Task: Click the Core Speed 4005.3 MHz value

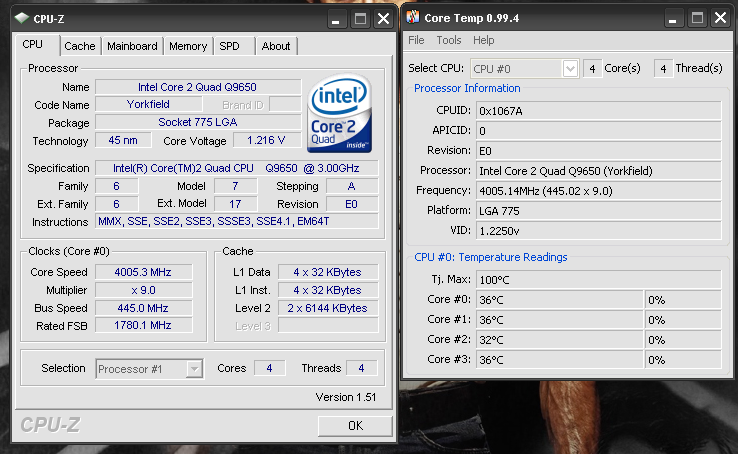Action: pos(144,272)
